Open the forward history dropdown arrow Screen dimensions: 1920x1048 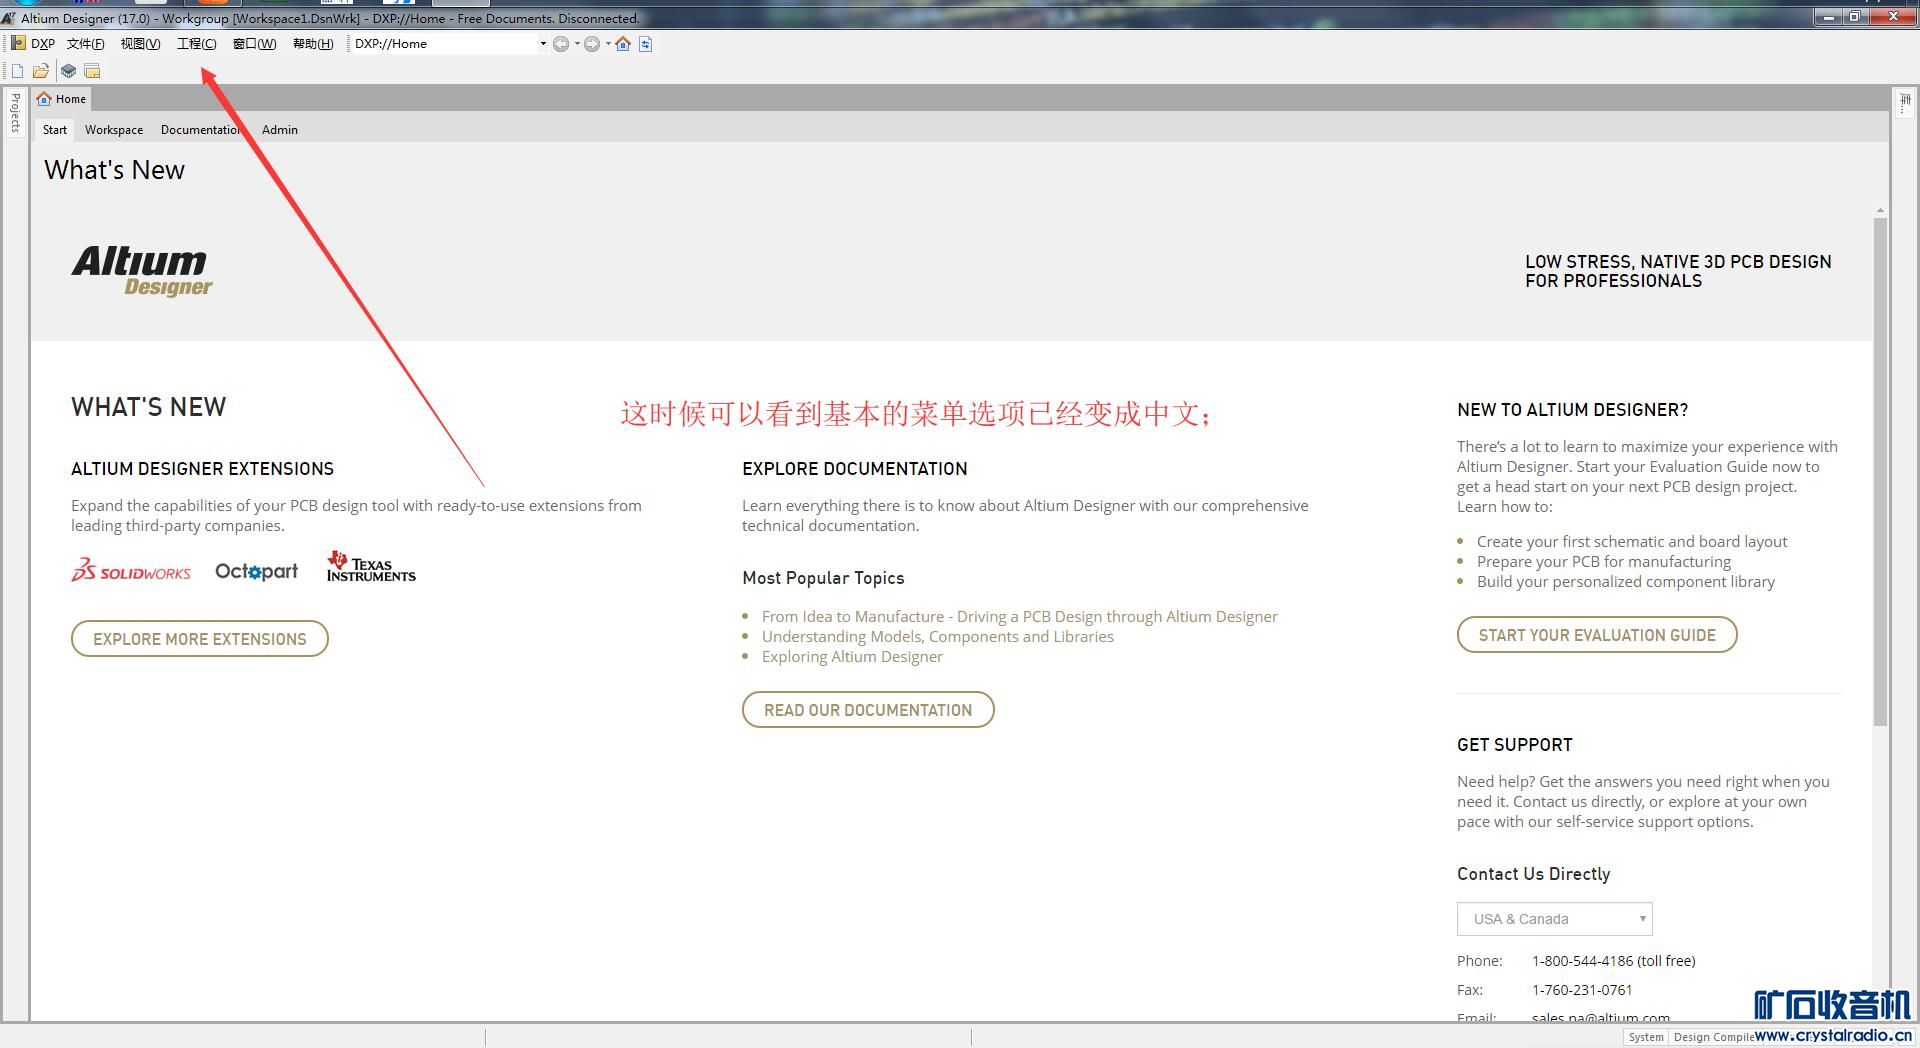coord(608,44)
